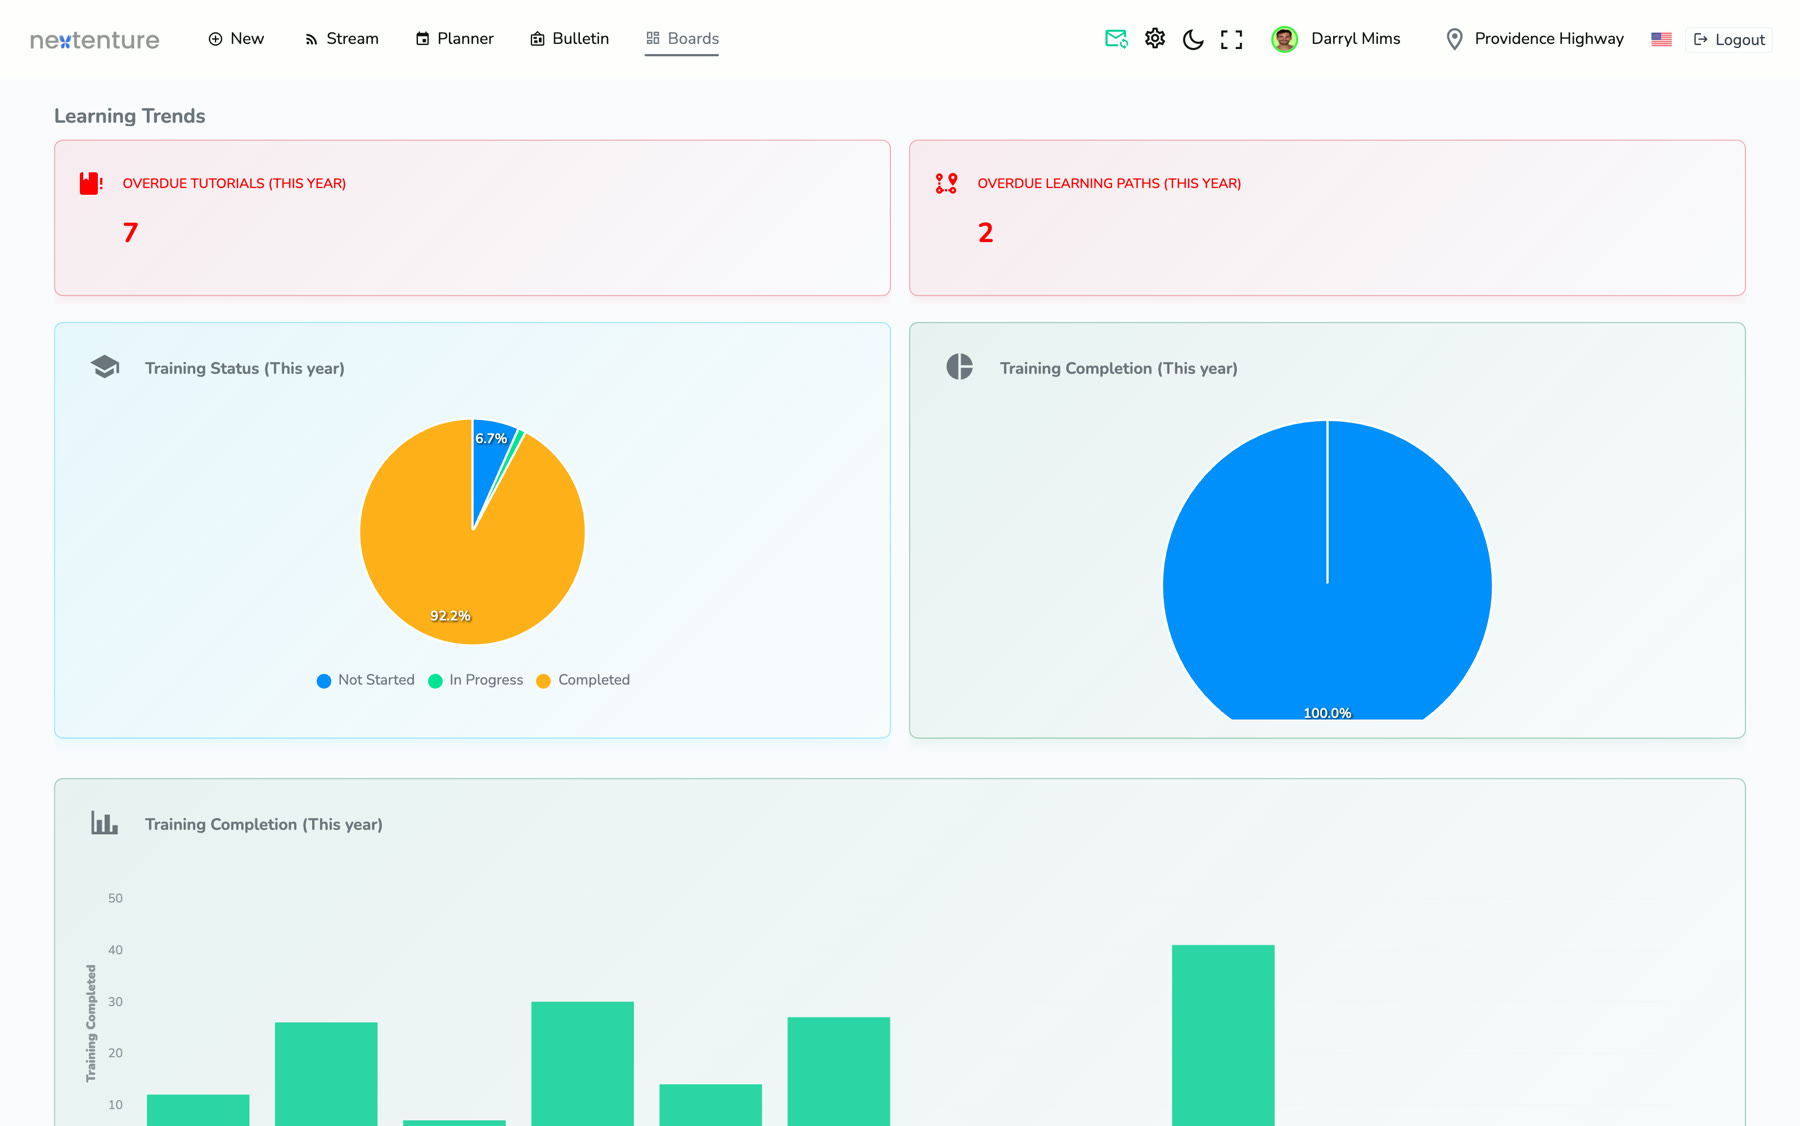Click the location pin icon
Screen dimensions: 1800x1126
click(x=1455, y=39)
